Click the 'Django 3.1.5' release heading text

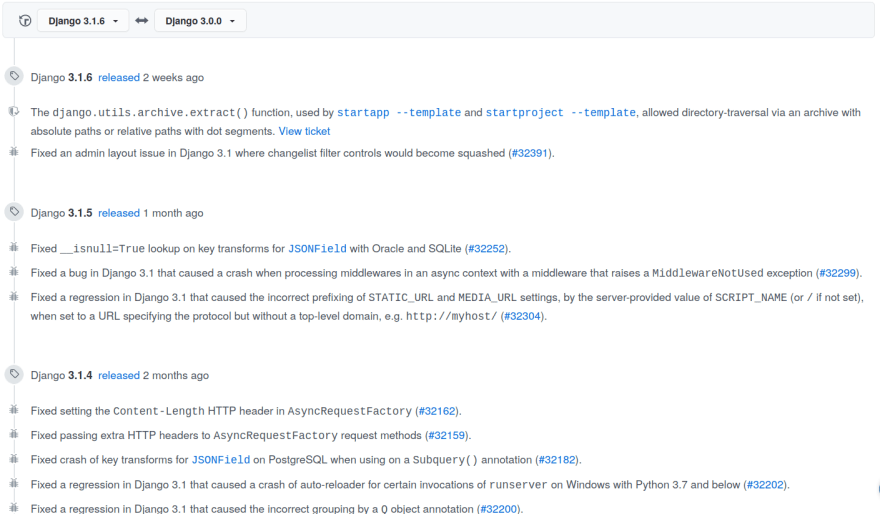point(61,213)
